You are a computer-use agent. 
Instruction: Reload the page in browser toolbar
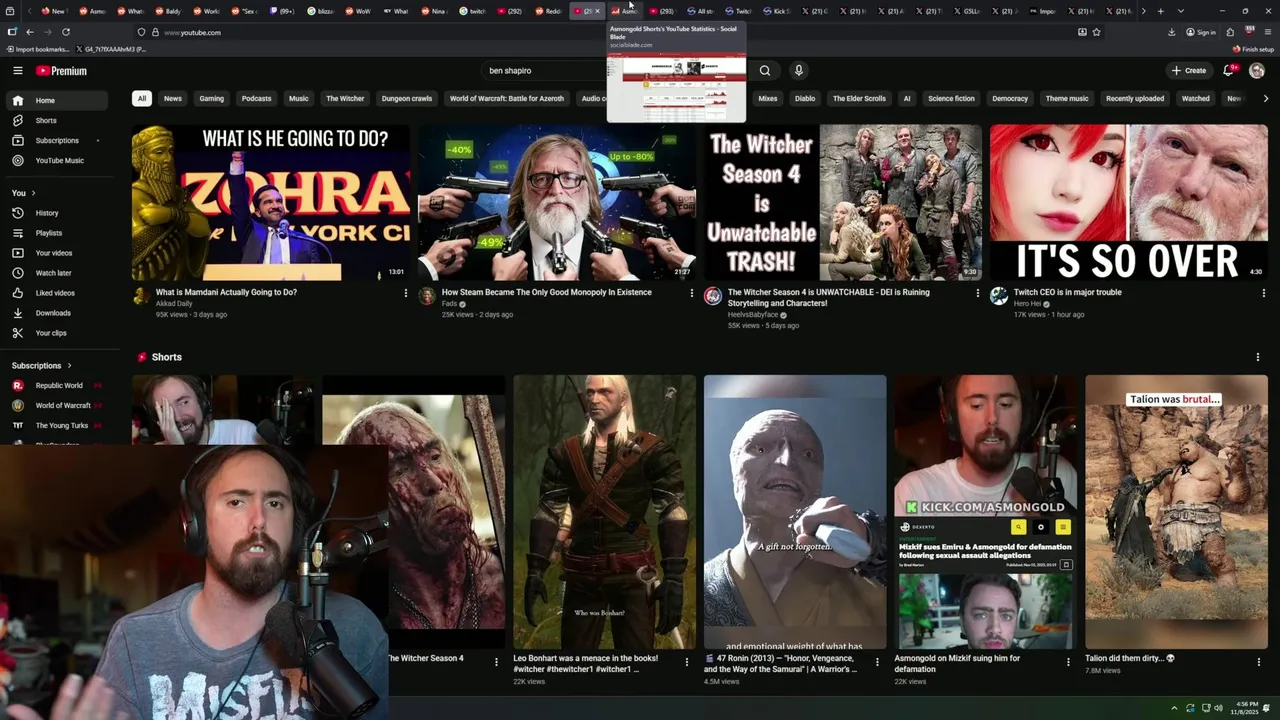click(66, 32)
